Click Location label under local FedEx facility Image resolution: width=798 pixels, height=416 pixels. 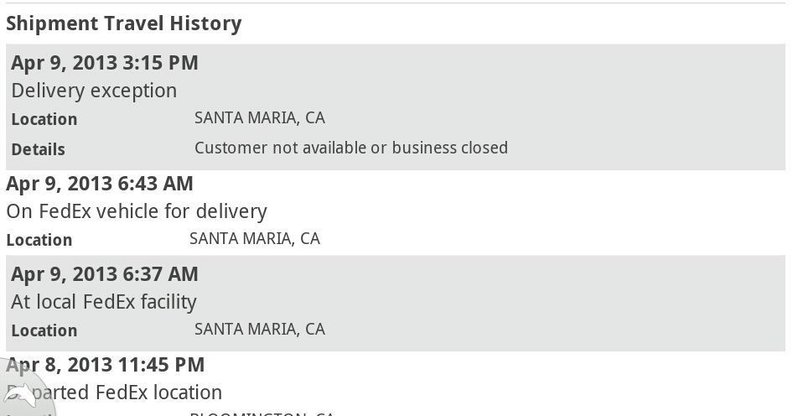click(44, 330)
